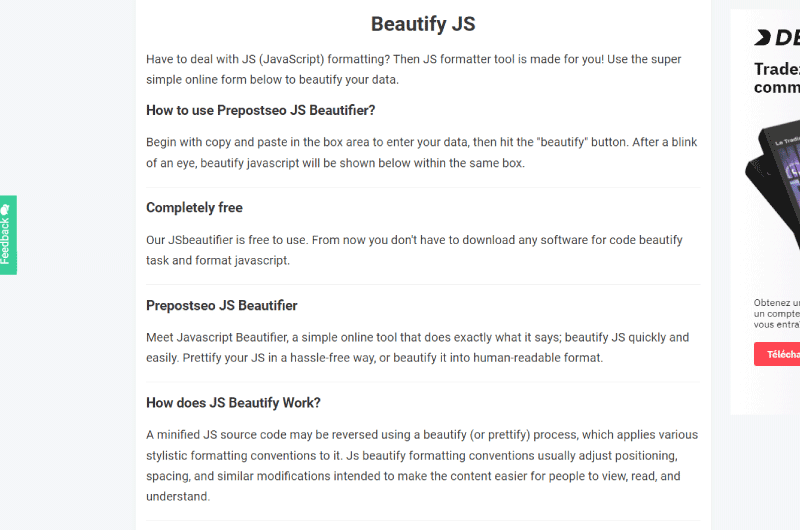Click the paragraph starting Have to deal with JS
This screenshot has height=530, width=800.
414,69
